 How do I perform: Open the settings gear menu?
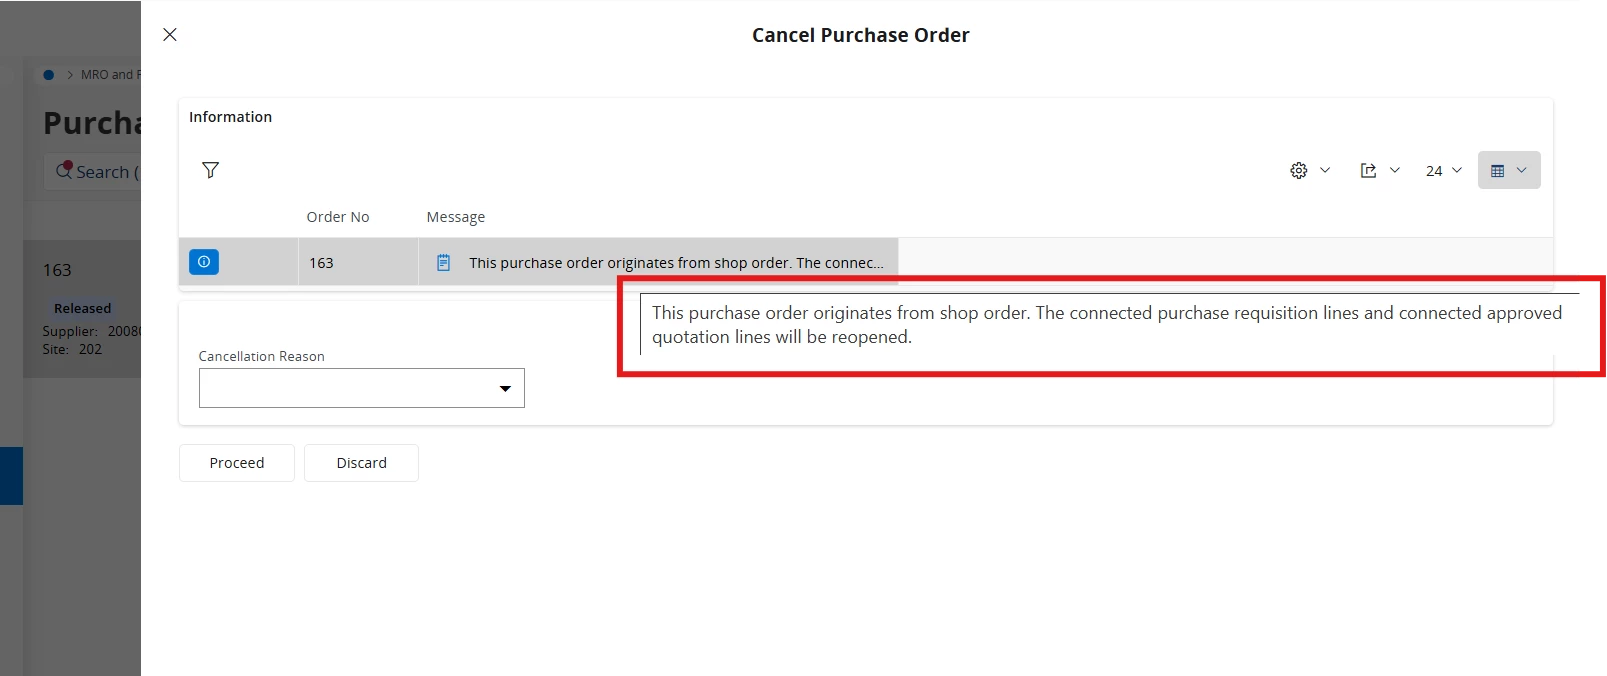pos(1298,171)
